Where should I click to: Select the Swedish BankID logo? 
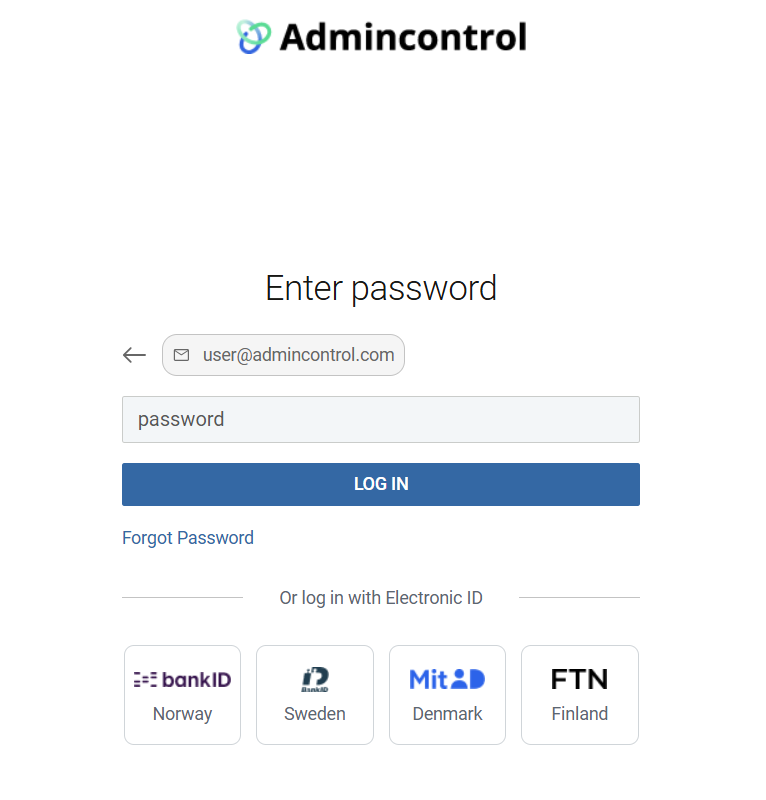pyautogui.click(x=315, y=680)
